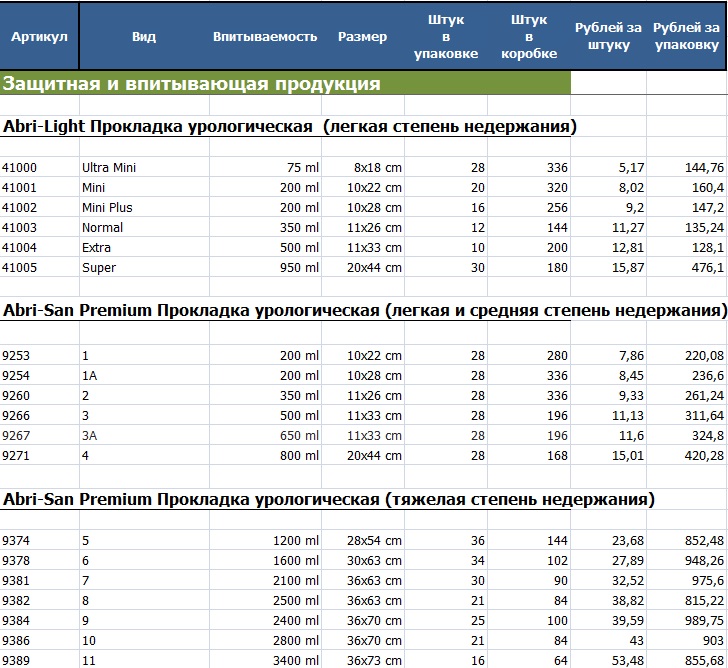This screenshot has width=728, height=668.
Task: Click the price cell 852,48
Action: [x=687, y=540]
